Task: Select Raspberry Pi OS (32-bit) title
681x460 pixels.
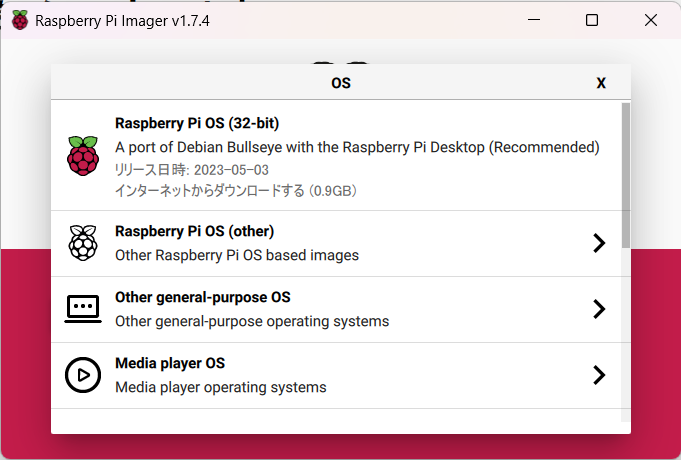Action: [197, 123]
